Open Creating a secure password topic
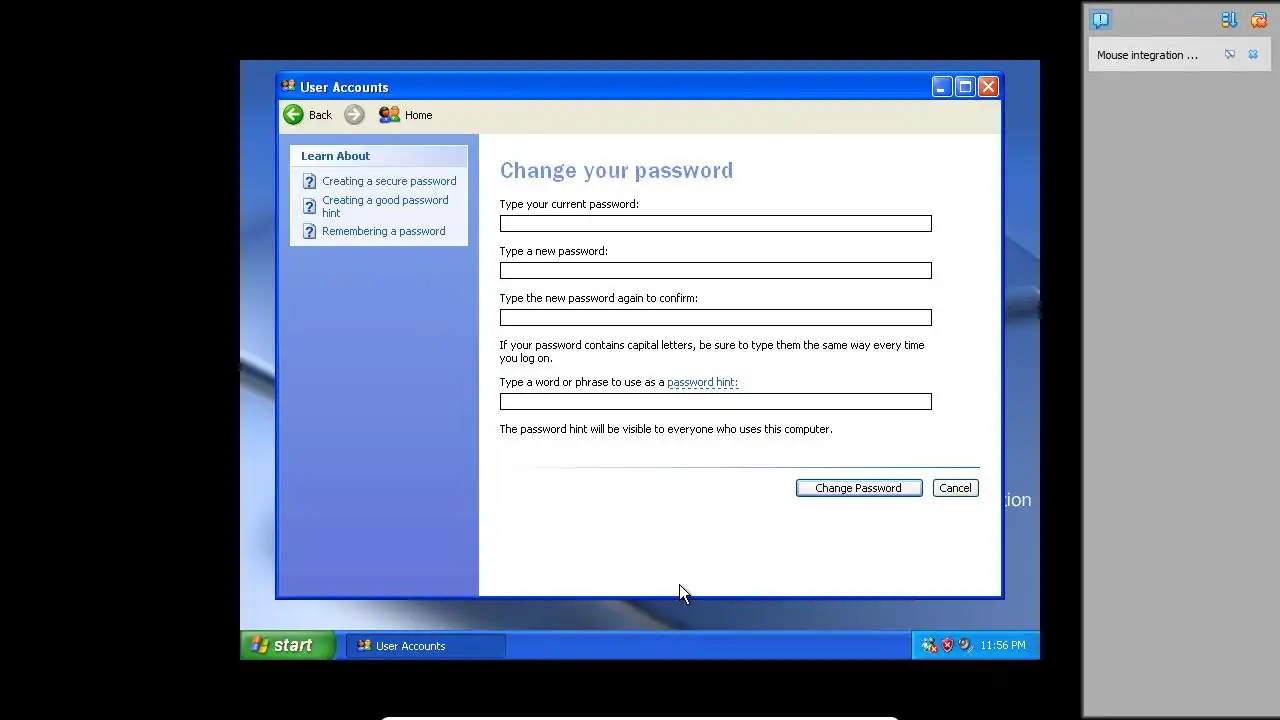The width and height of the screenshot is (1280, 720). (389, 181)
